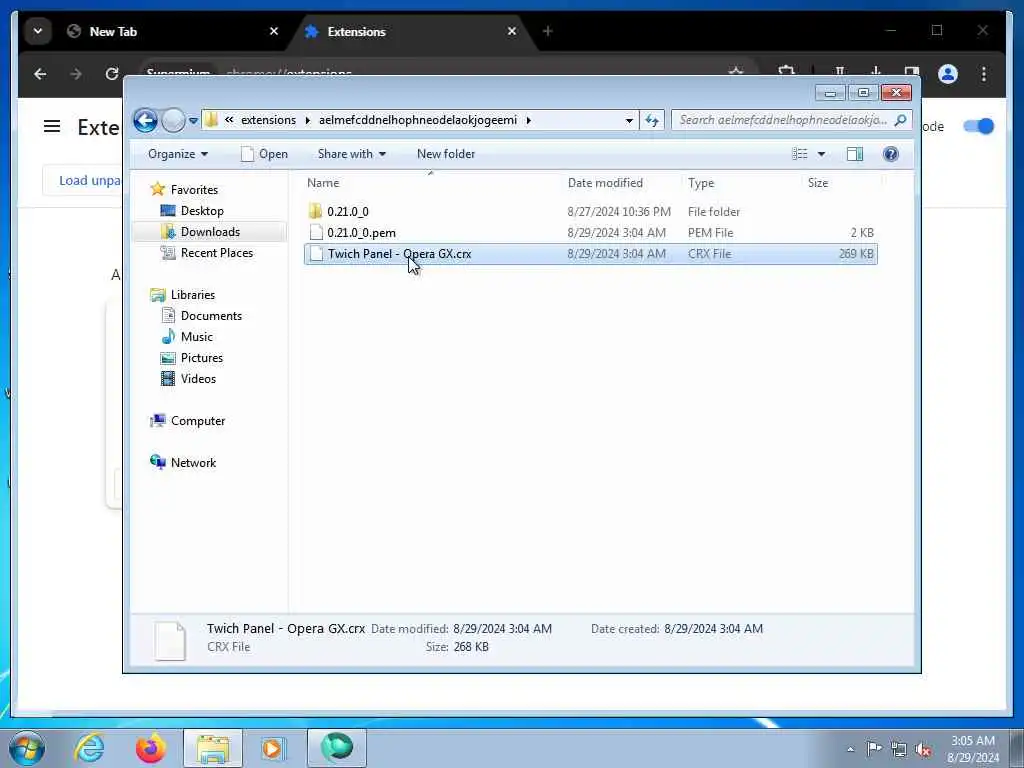
Task: Expand the address bar history dropdown
Action: click(629, 120)
